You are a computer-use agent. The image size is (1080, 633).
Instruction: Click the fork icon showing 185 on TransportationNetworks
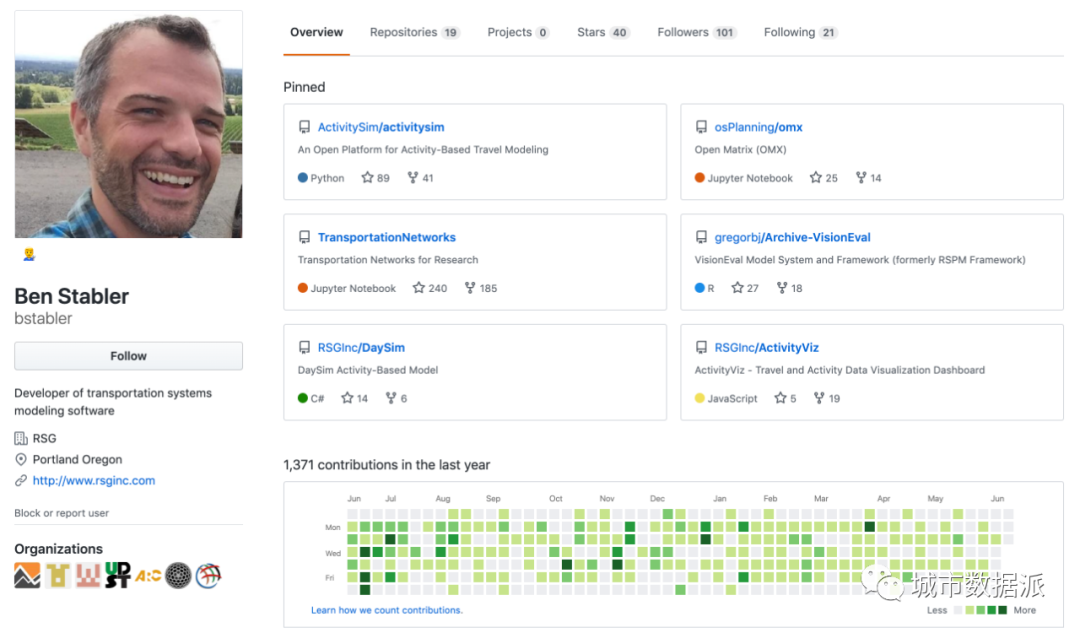pyautogui.click(x=470, y=287)
